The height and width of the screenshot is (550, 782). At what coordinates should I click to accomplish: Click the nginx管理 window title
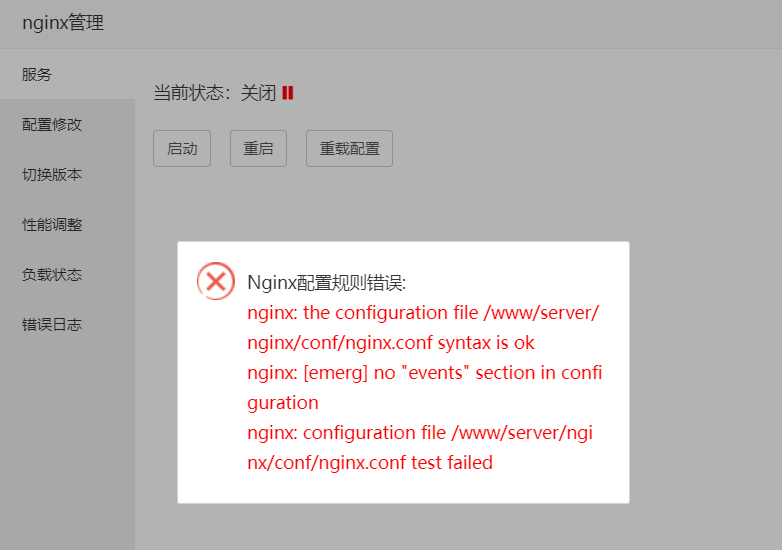[63, 23]
